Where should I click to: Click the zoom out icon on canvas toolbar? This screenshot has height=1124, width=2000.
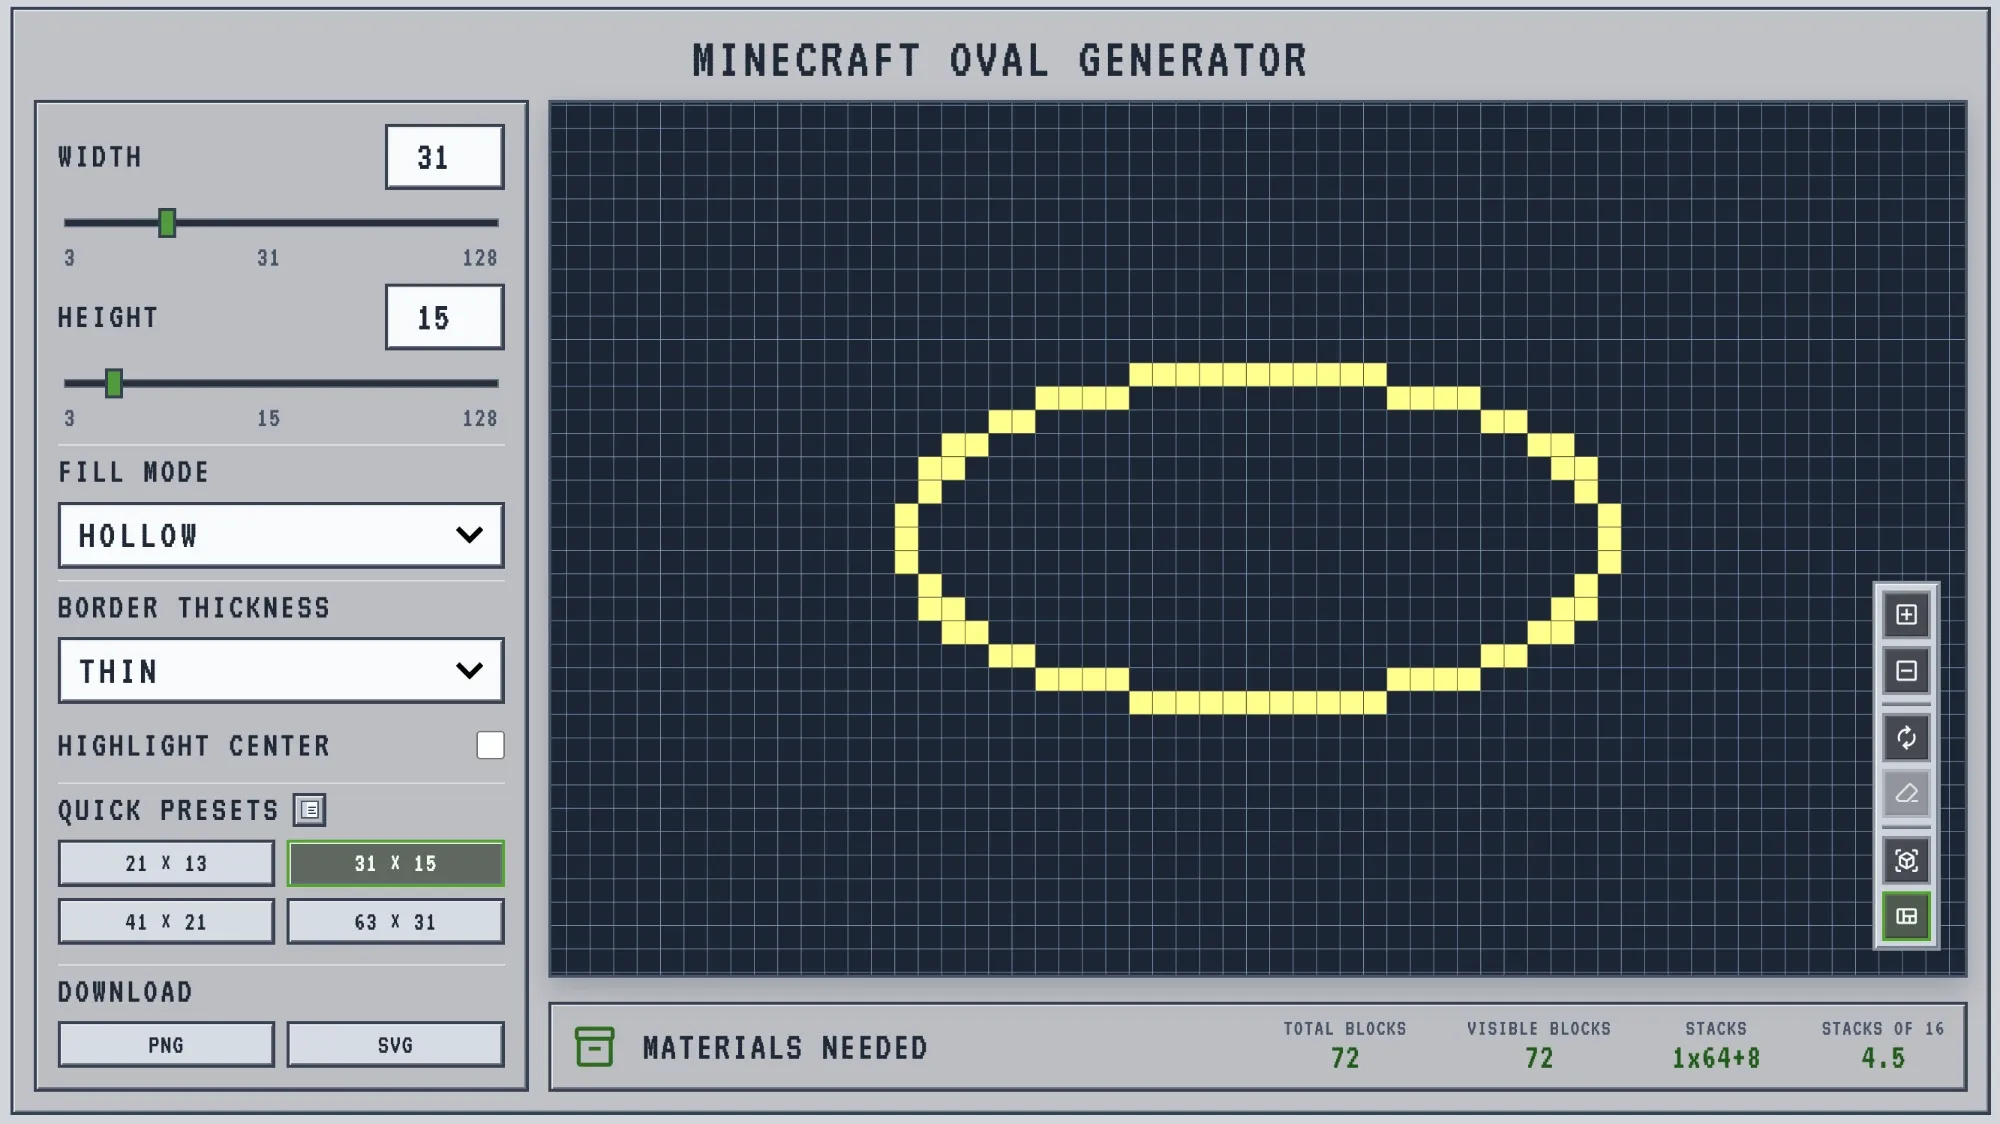tap(1906, 671)
